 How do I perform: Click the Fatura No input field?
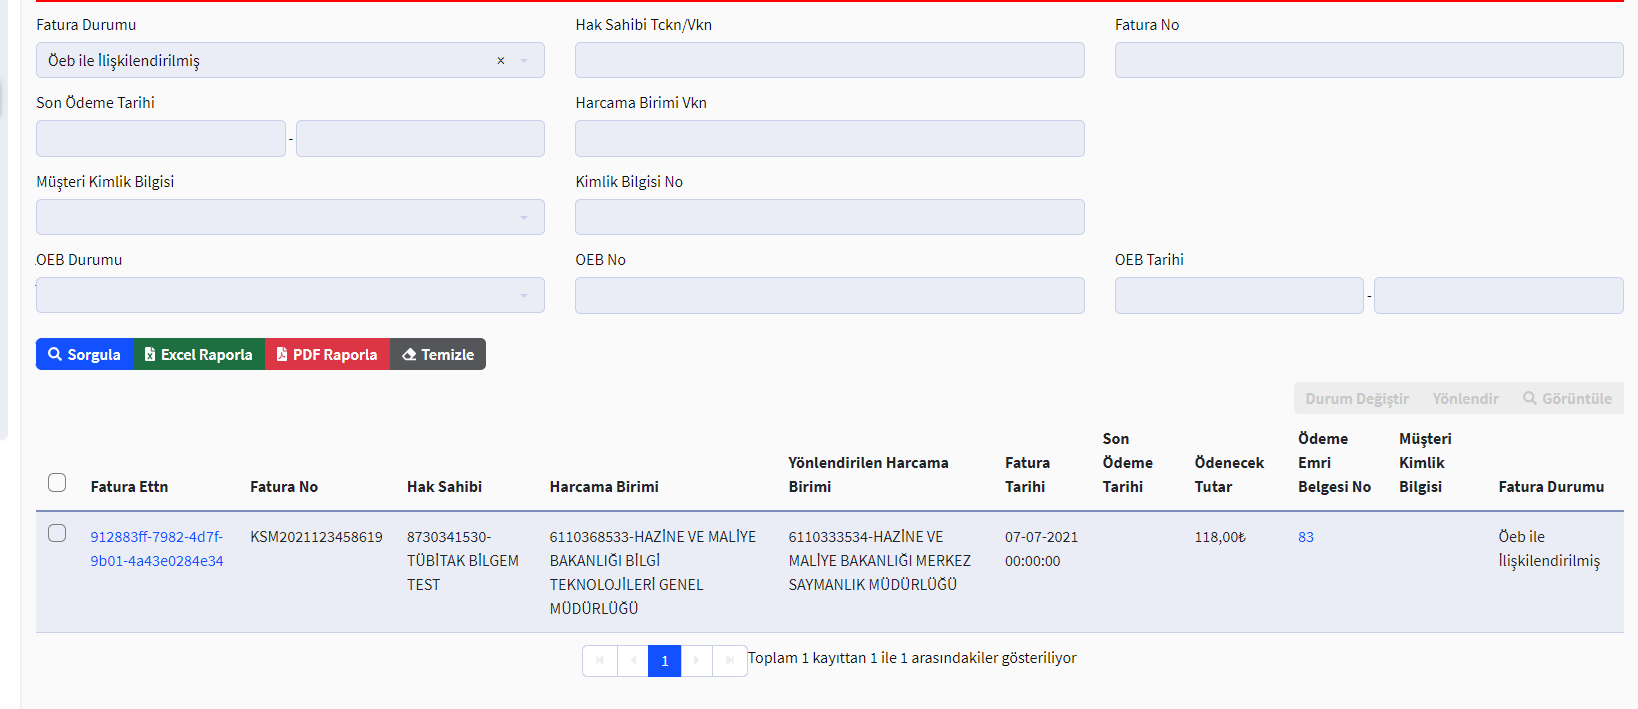(1368, 60)
